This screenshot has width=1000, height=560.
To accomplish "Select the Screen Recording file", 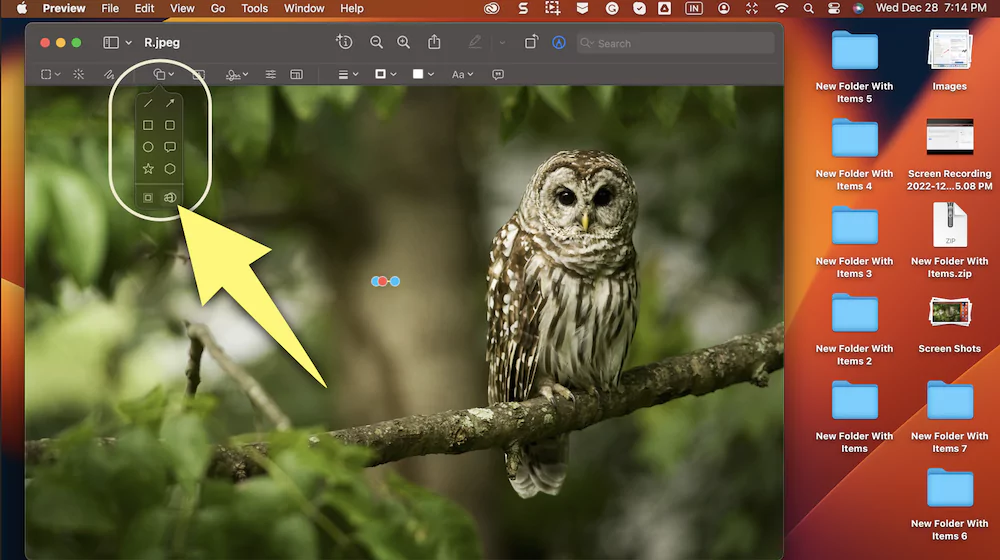I will pyautogui.click(x=950, y=154).
